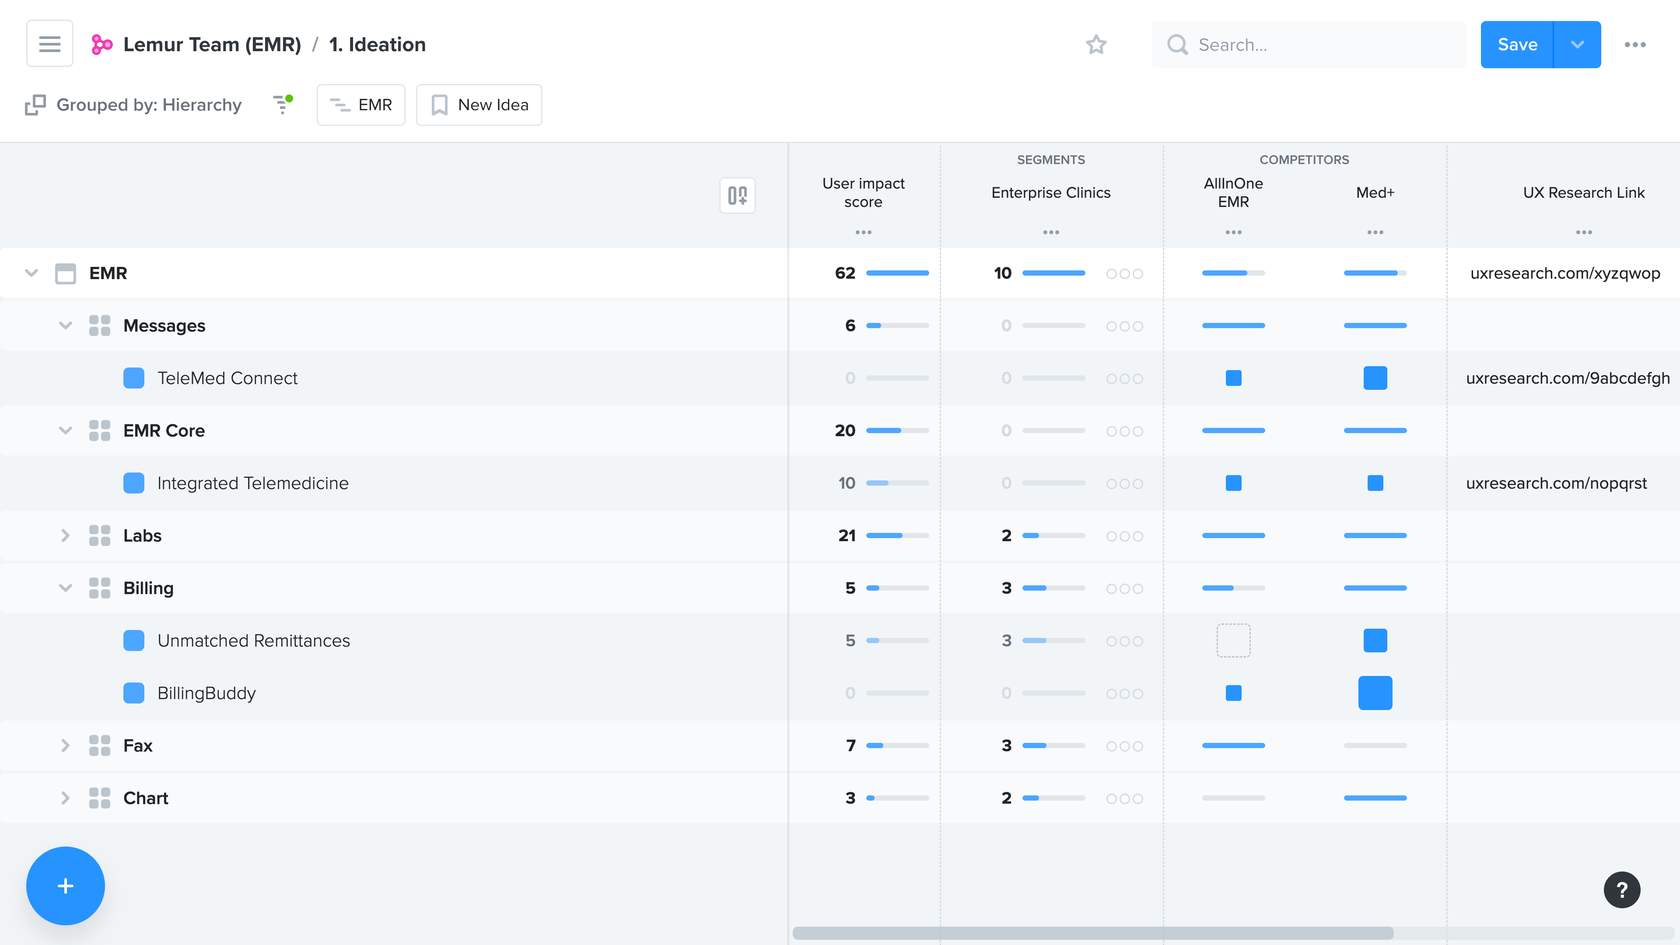Click the Messages component icon
The height and width of the screenshot is (945, 1680).
coord(99,326)
